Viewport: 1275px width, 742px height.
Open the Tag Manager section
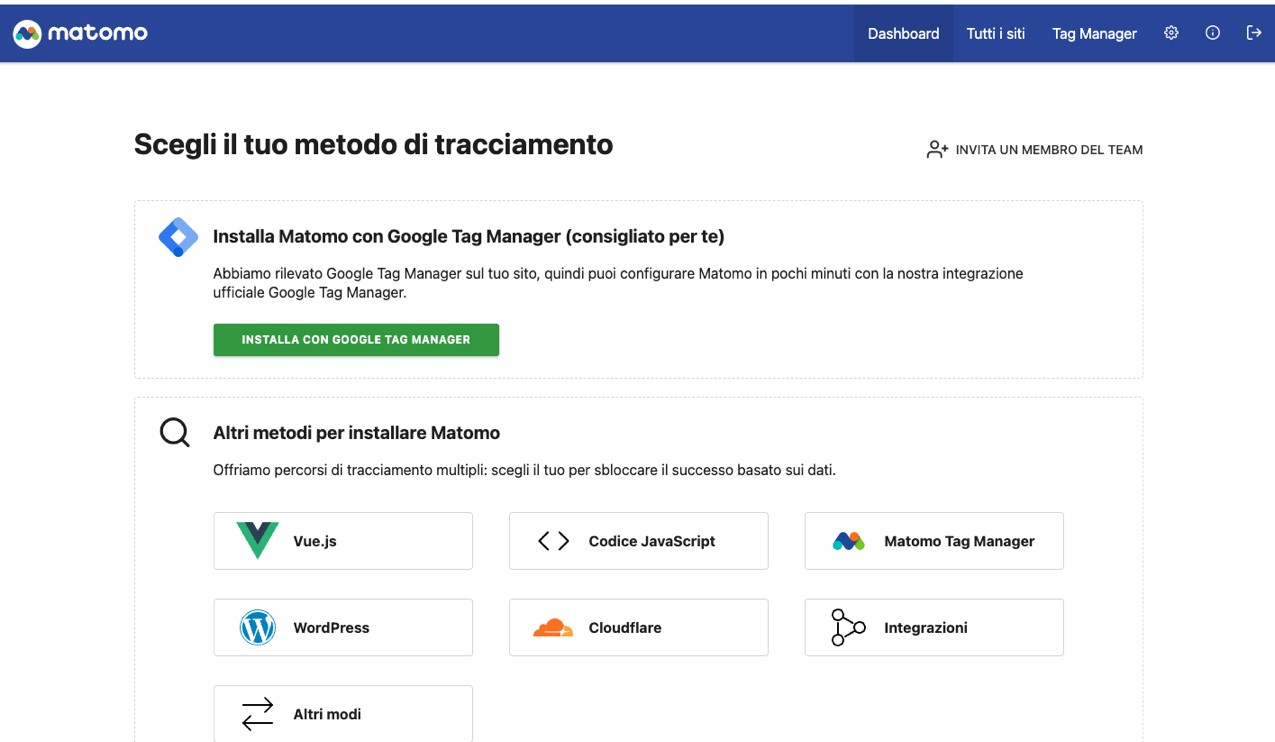pos(1093,33)
